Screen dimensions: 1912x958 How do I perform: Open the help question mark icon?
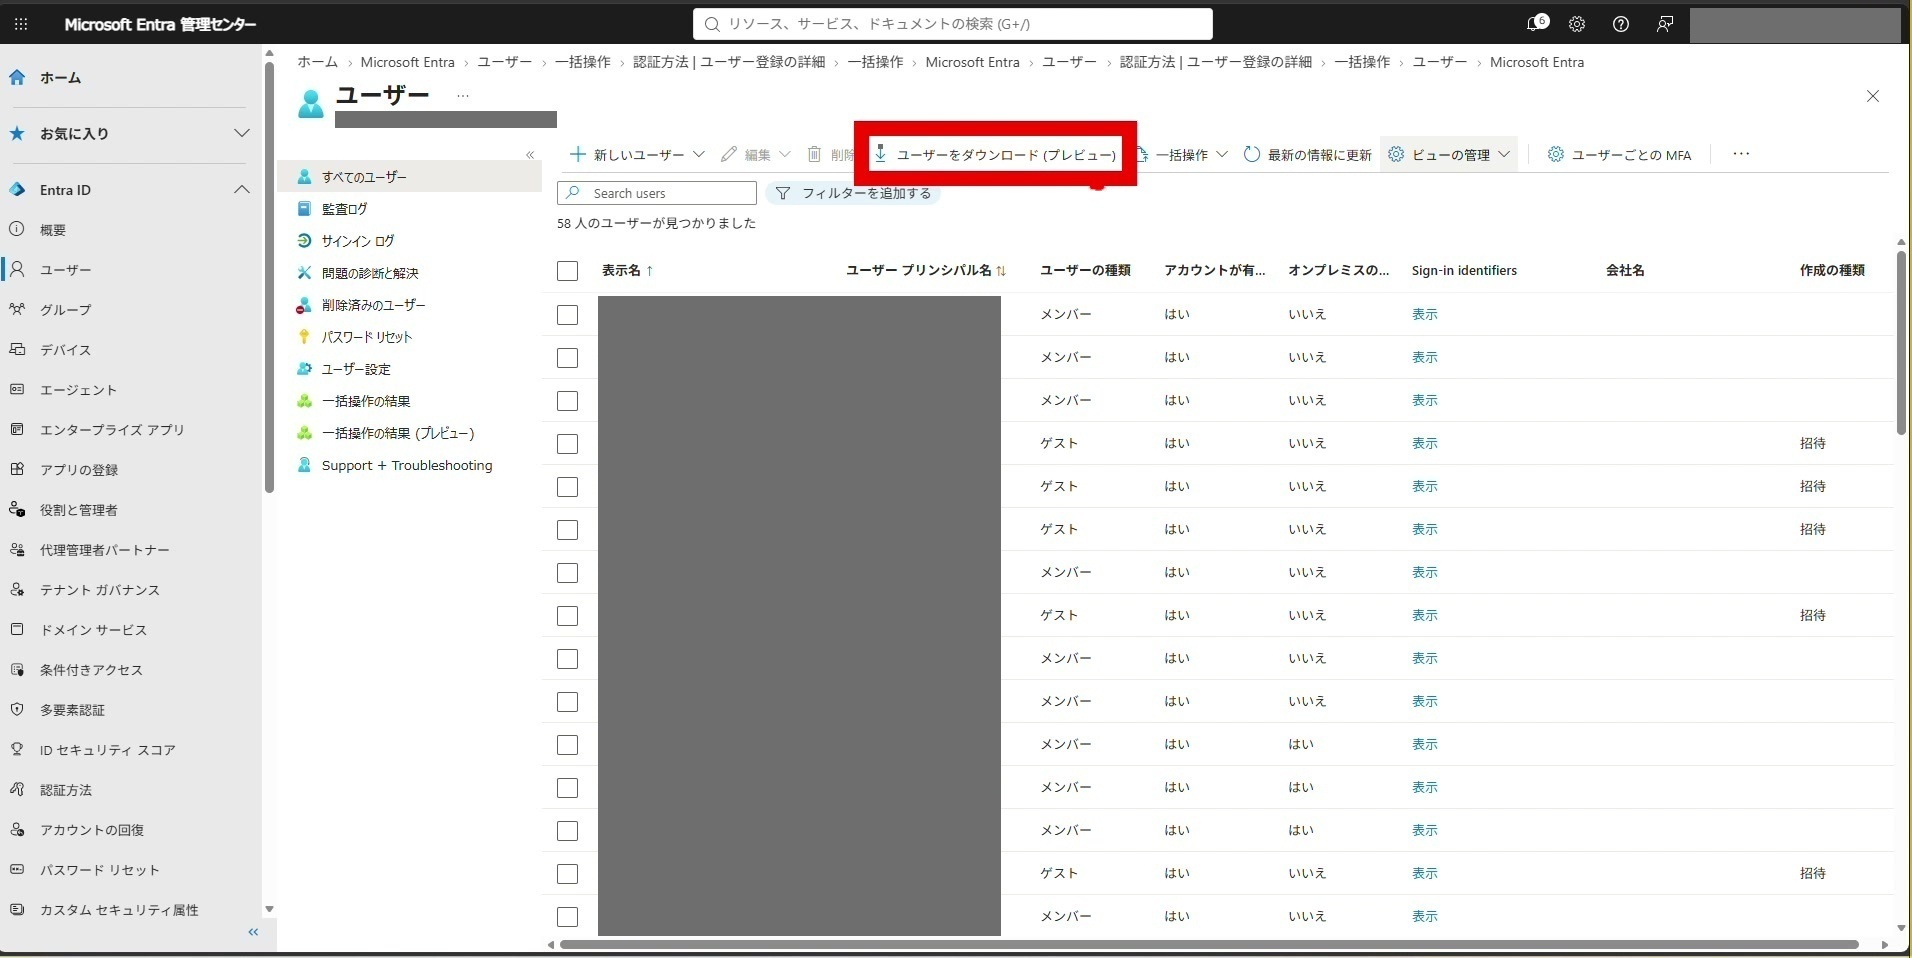1621,24
